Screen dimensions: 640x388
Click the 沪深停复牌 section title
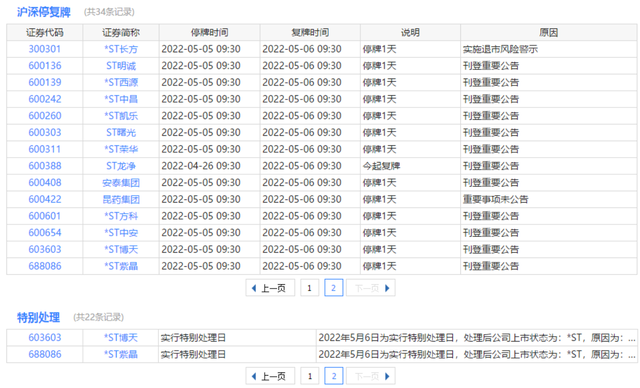click(x=44, y=12)
